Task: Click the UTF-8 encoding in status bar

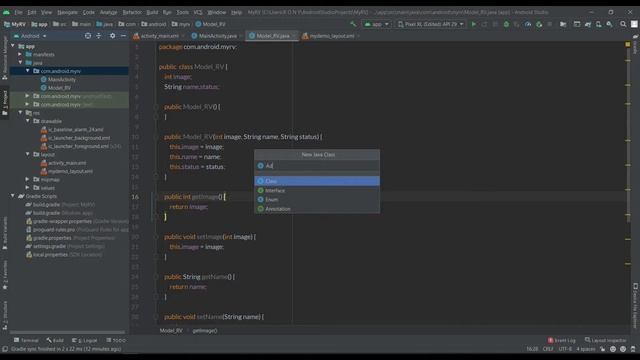Action: pos(565,349)
